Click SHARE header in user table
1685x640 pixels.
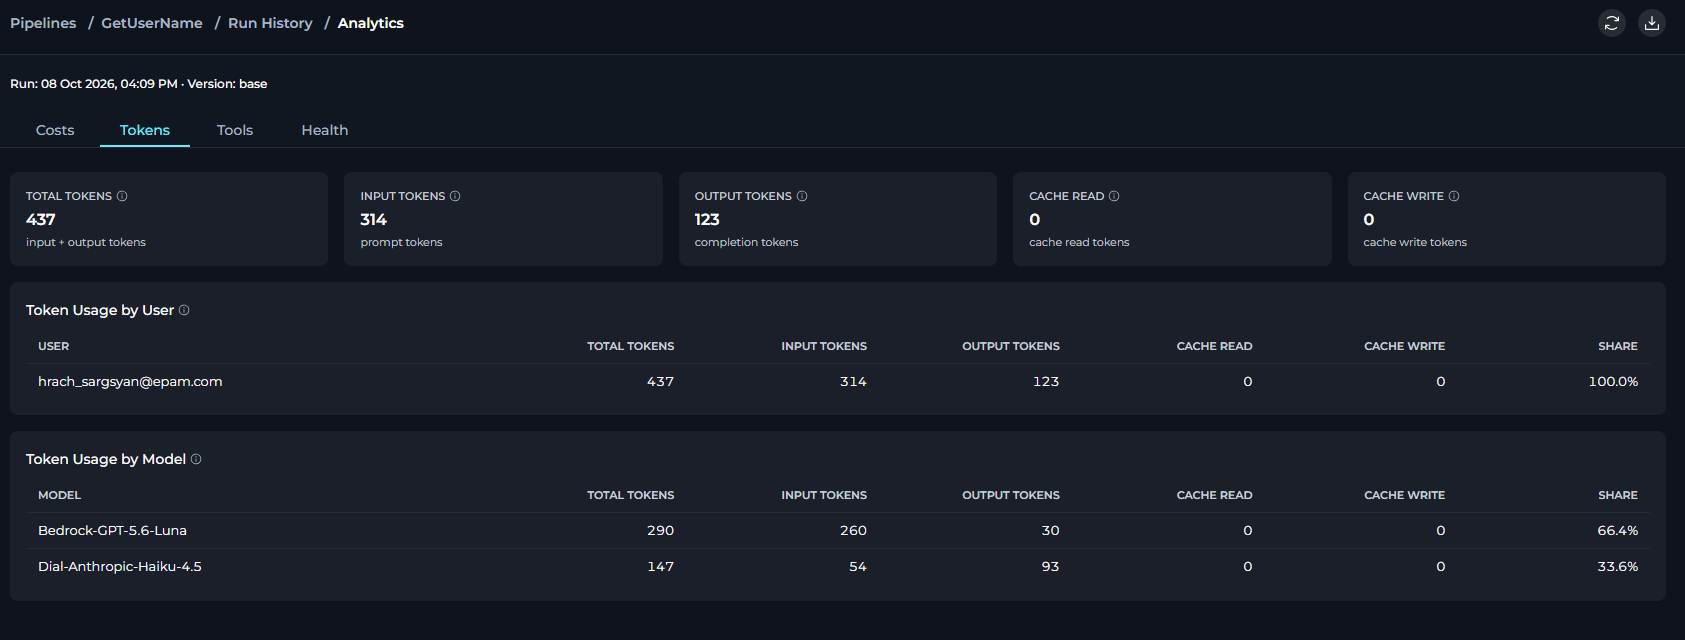click(1618, 346)
